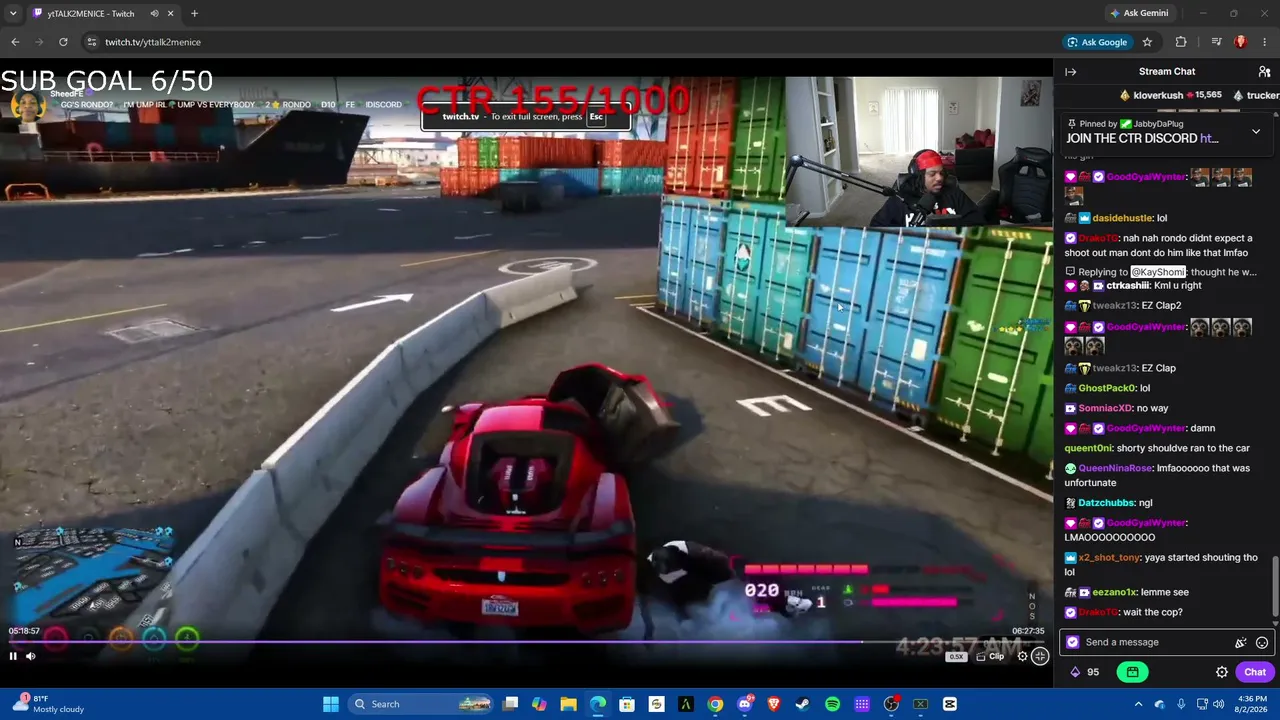The width and height of the screenshot is (1280, 720).
Task: Show hidden system tray icons
Action: point(1138,704)
